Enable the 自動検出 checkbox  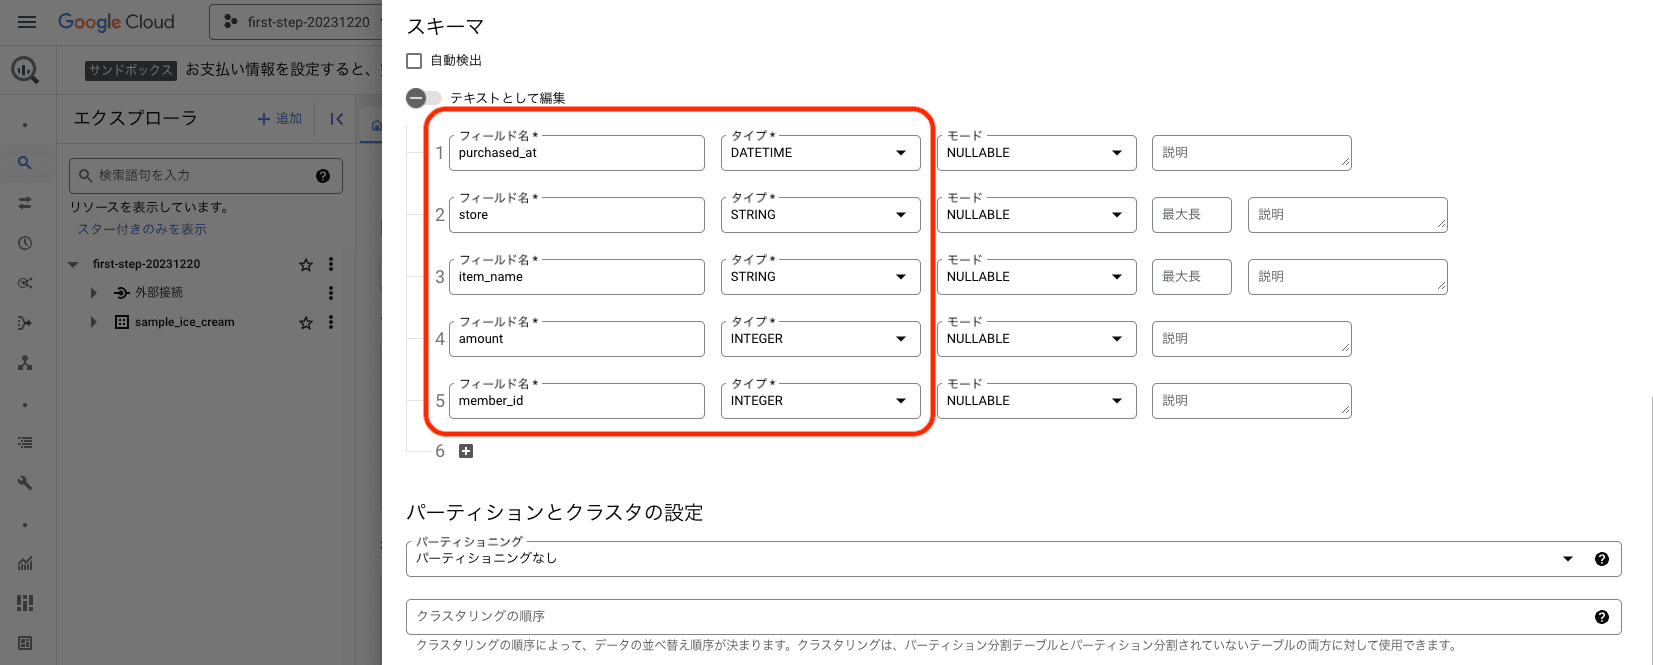coord(414,61)
